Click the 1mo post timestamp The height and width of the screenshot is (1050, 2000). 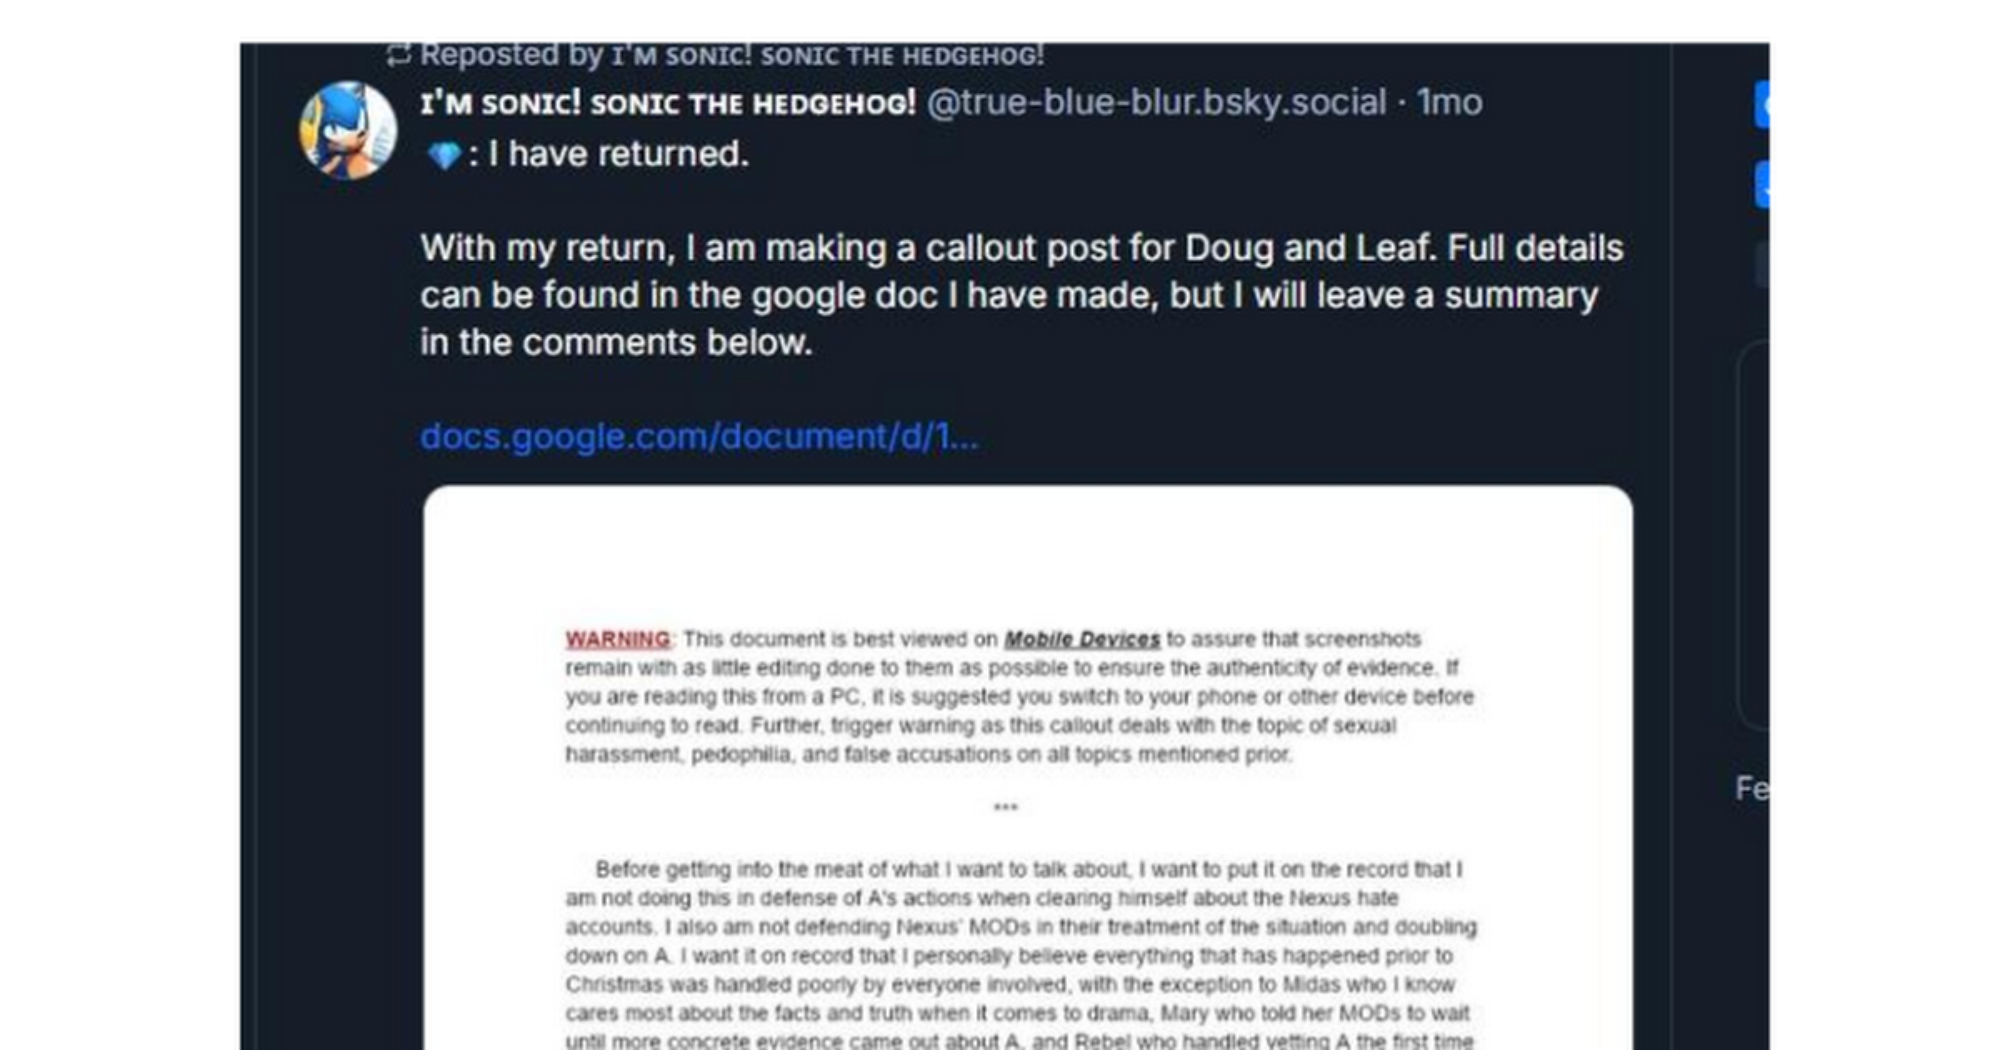click(1450, 103)
